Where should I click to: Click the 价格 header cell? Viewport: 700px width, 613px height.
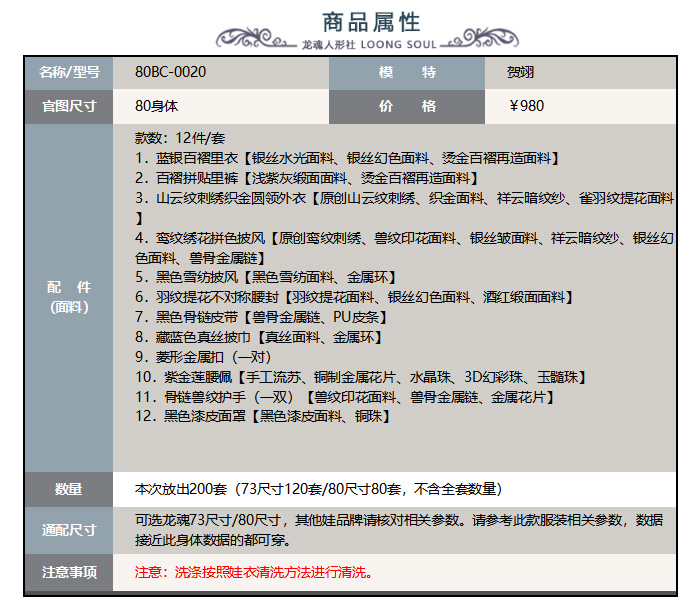tap(407, 106)
